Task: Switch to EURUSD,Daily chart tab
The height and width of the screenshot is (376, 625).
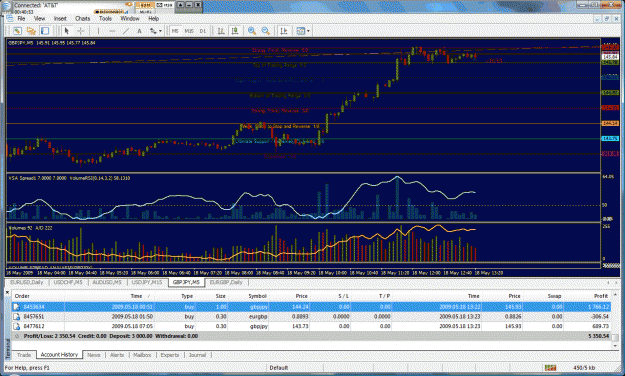Action: pyautogui.click(x=26, y=282)
